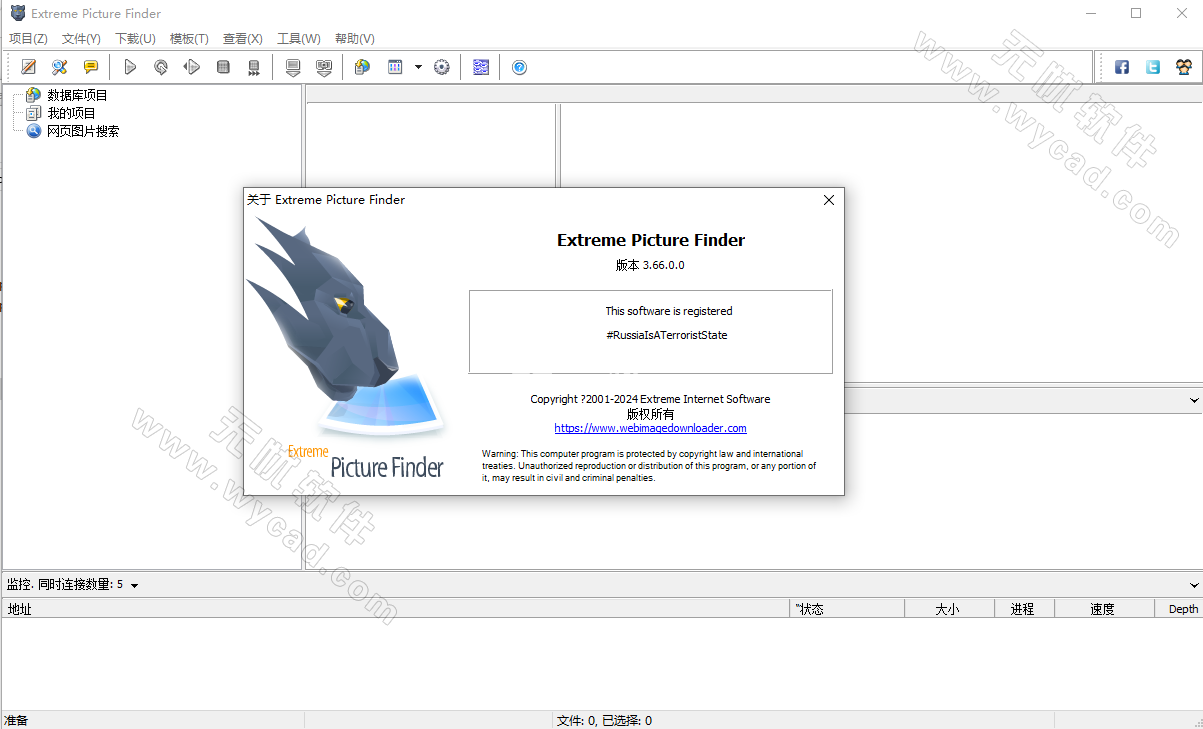This screenshot has height=729, width=1203.
Task: Click the 状态 column header
Action: tap(810, 609)
